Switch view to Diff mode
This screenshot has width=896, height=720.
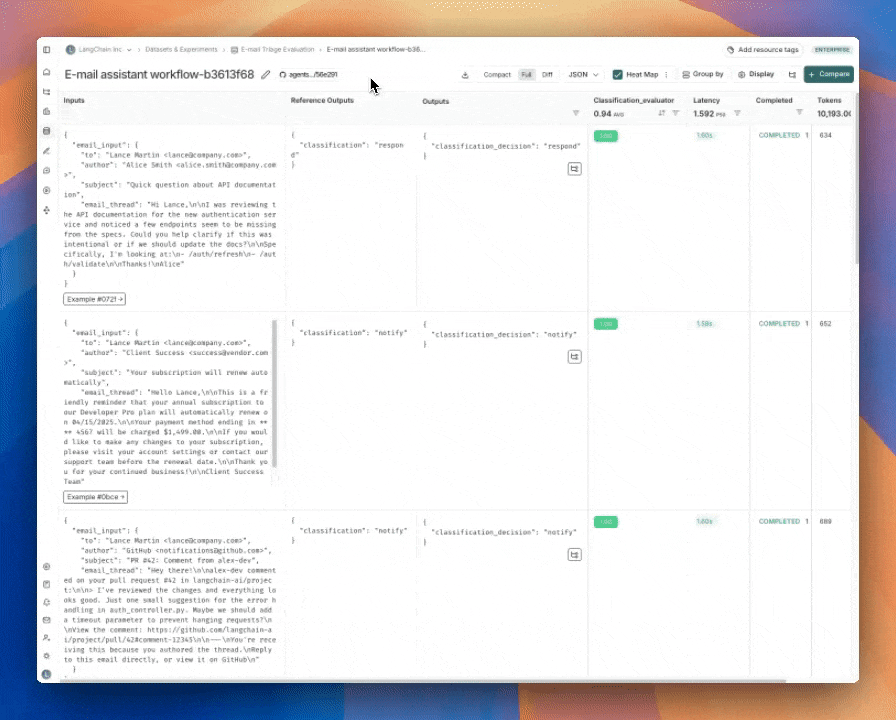[x=547, y=74]
